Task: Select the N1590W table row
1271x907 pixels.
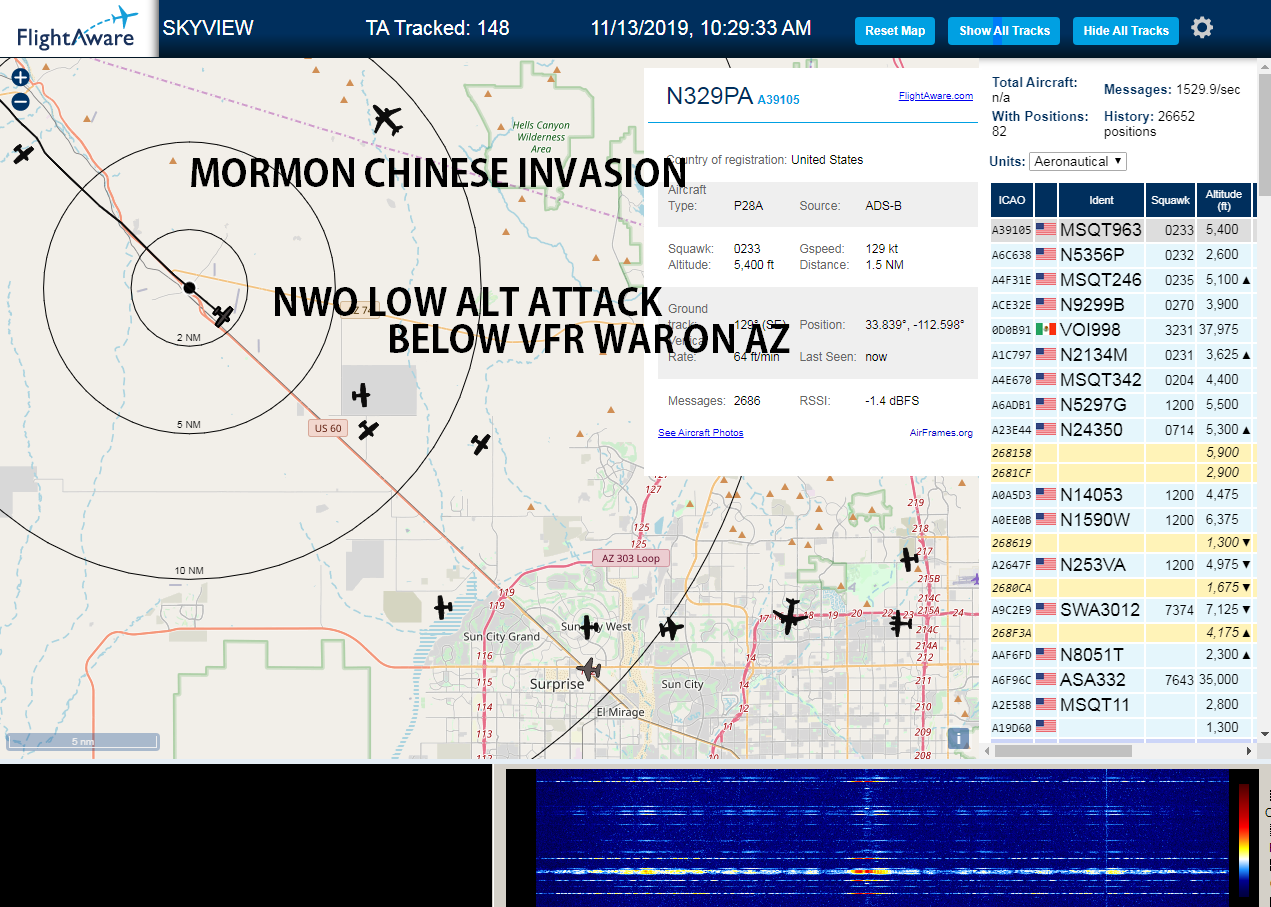Action: tap(1122, 520)
